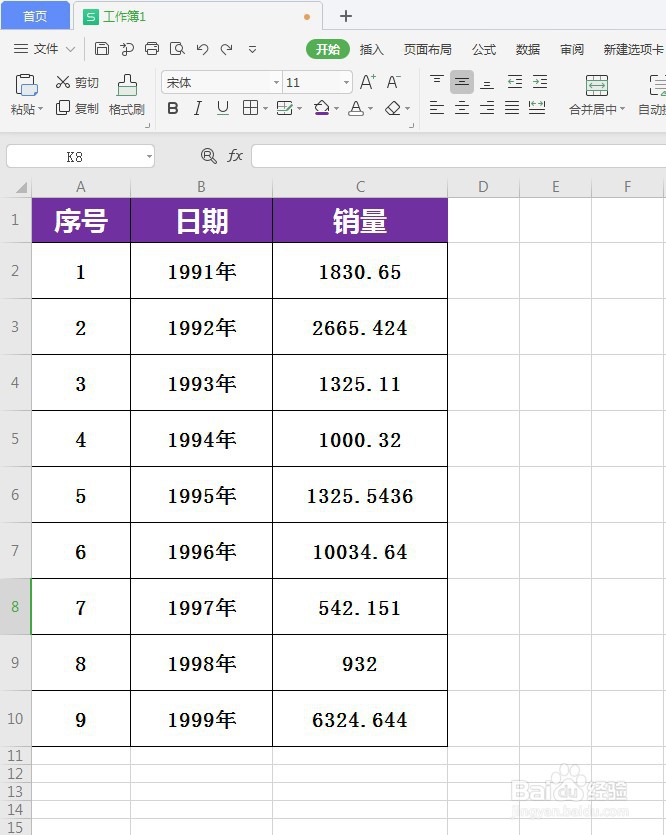
Task: Open Print Preview from quick access toolbar
Action: tap(177, 49)
